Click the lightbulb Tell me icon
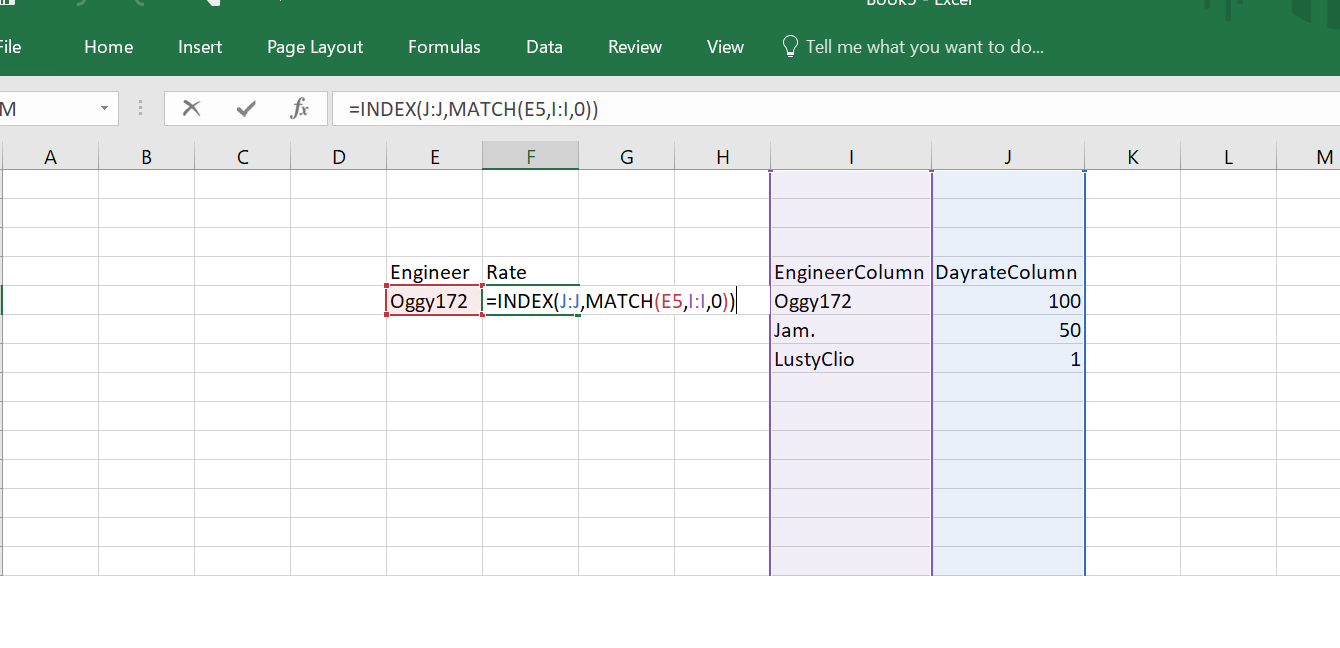 point(790,47)
